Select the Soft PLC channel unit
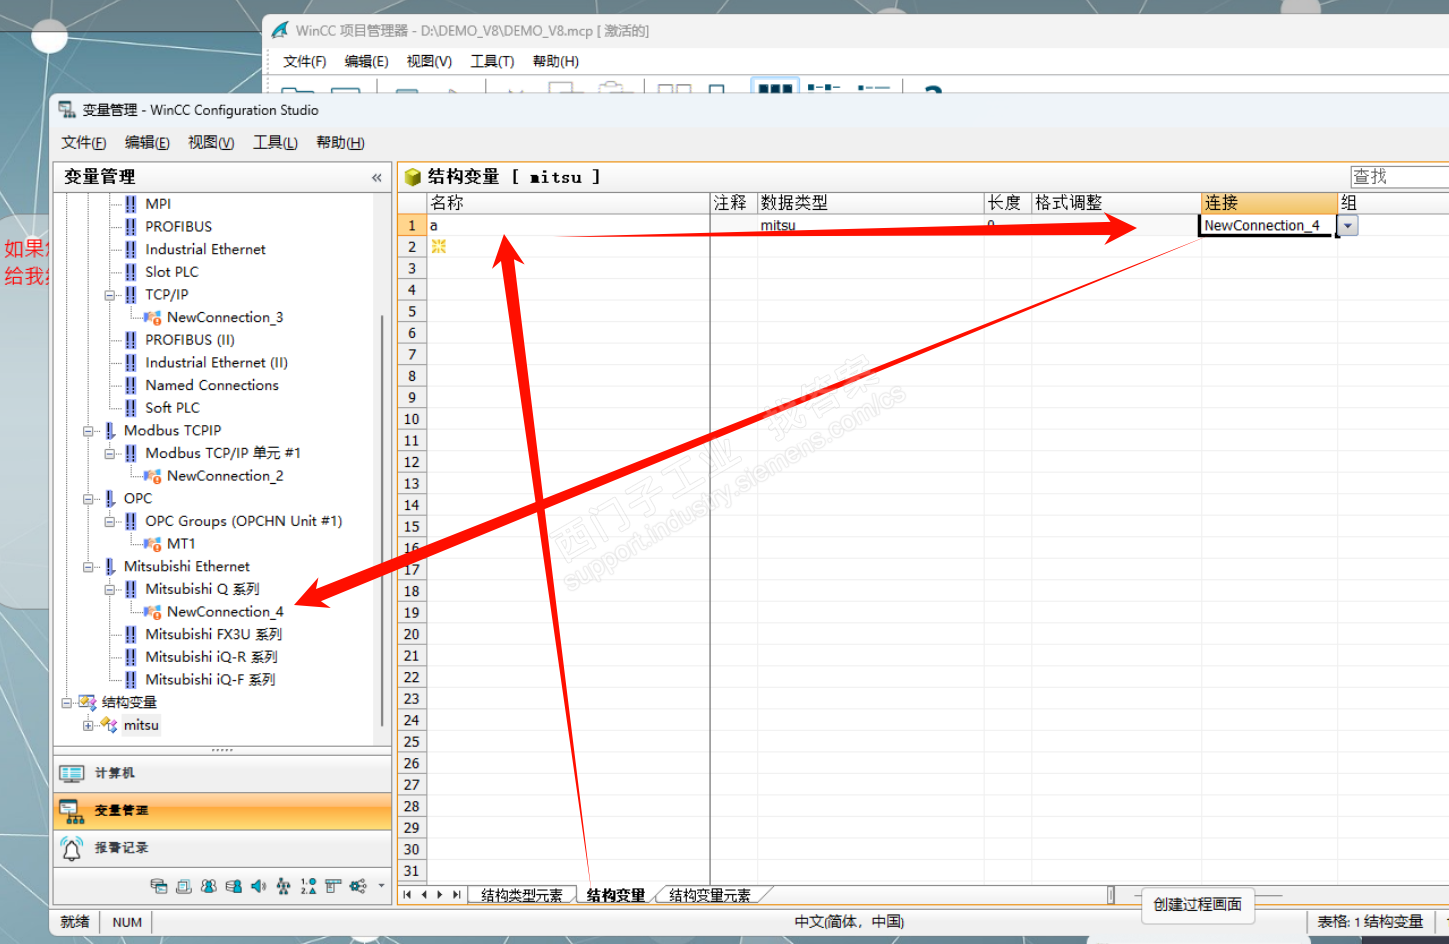The width and height of the screenshot is (1449, 944). [172, 408]
